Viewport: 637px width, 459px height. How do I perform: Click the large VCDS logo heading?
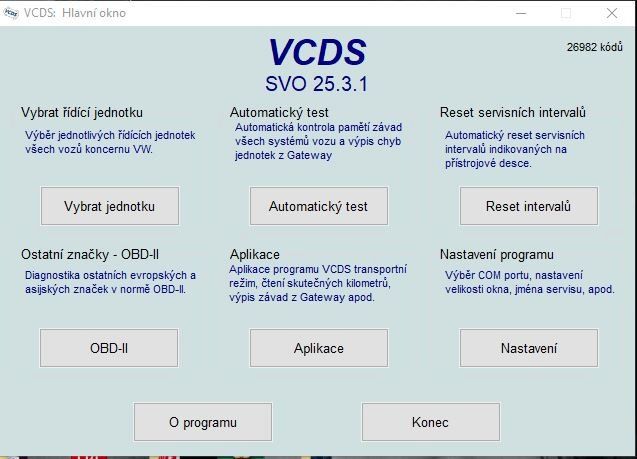pyautogui.click(x=317, y=53)
